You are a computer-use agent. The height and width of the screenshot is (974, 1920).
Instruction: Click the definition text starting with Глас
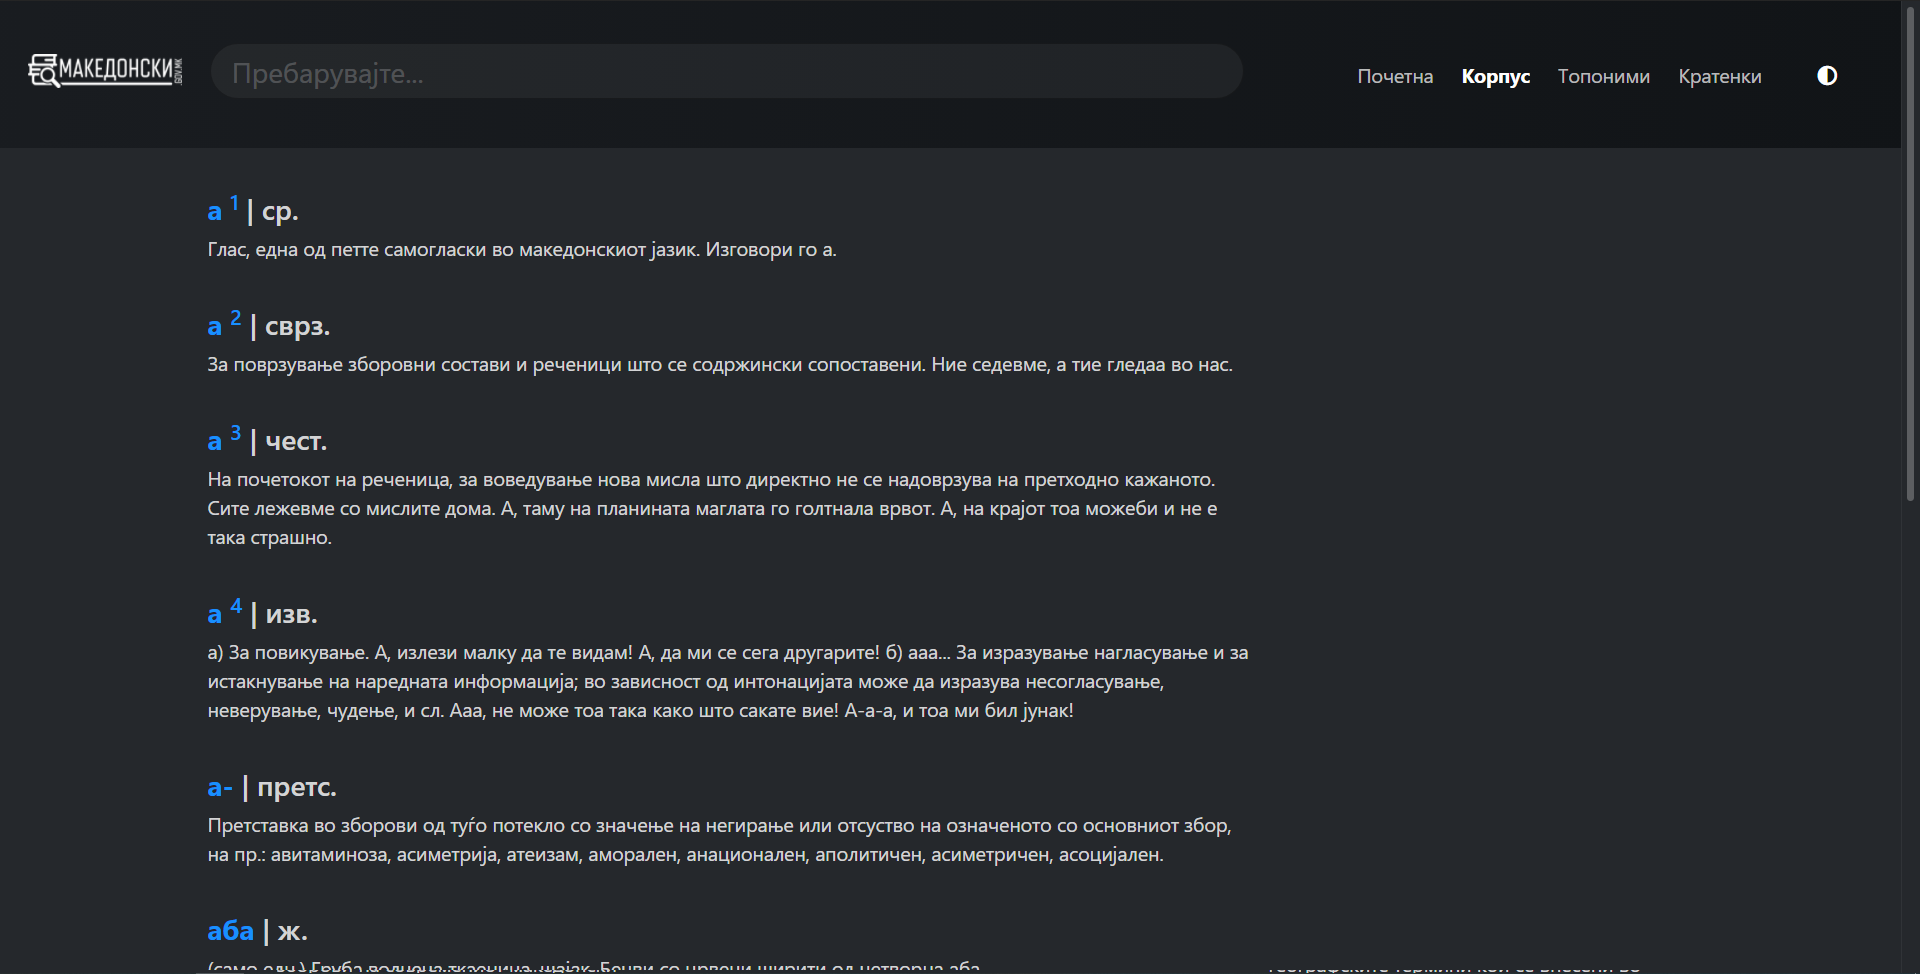click(521, 250)
